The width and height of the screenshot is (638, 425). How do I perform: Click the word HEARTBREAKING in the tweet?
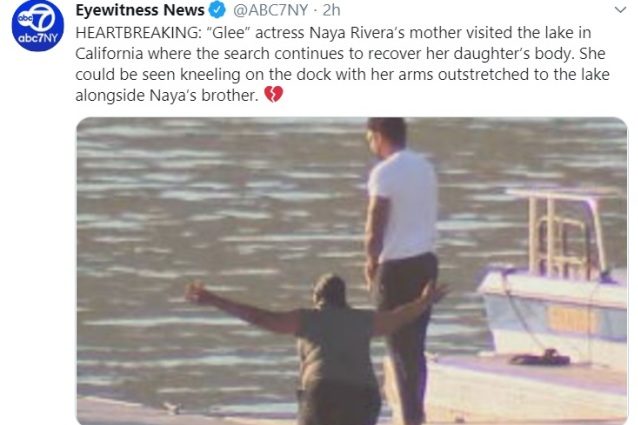click(138, 33)
